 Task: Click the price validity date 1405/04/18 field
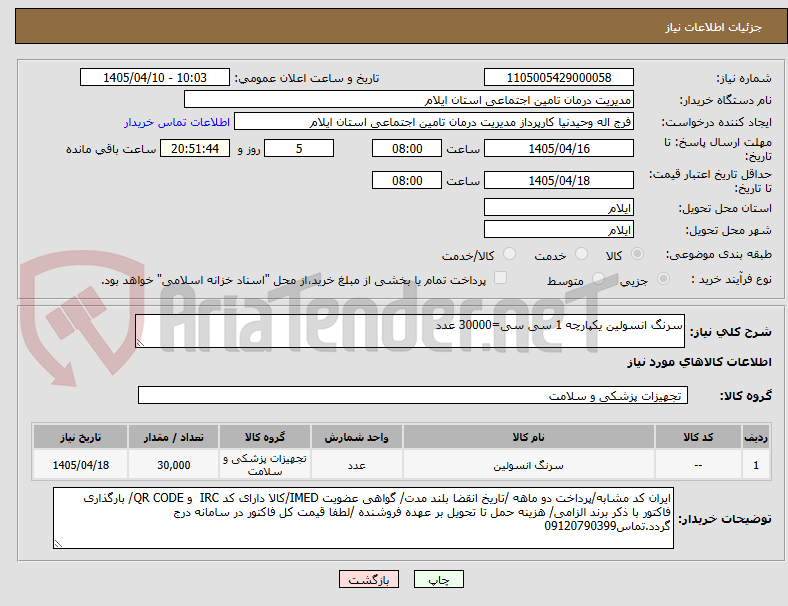[559, 180]
